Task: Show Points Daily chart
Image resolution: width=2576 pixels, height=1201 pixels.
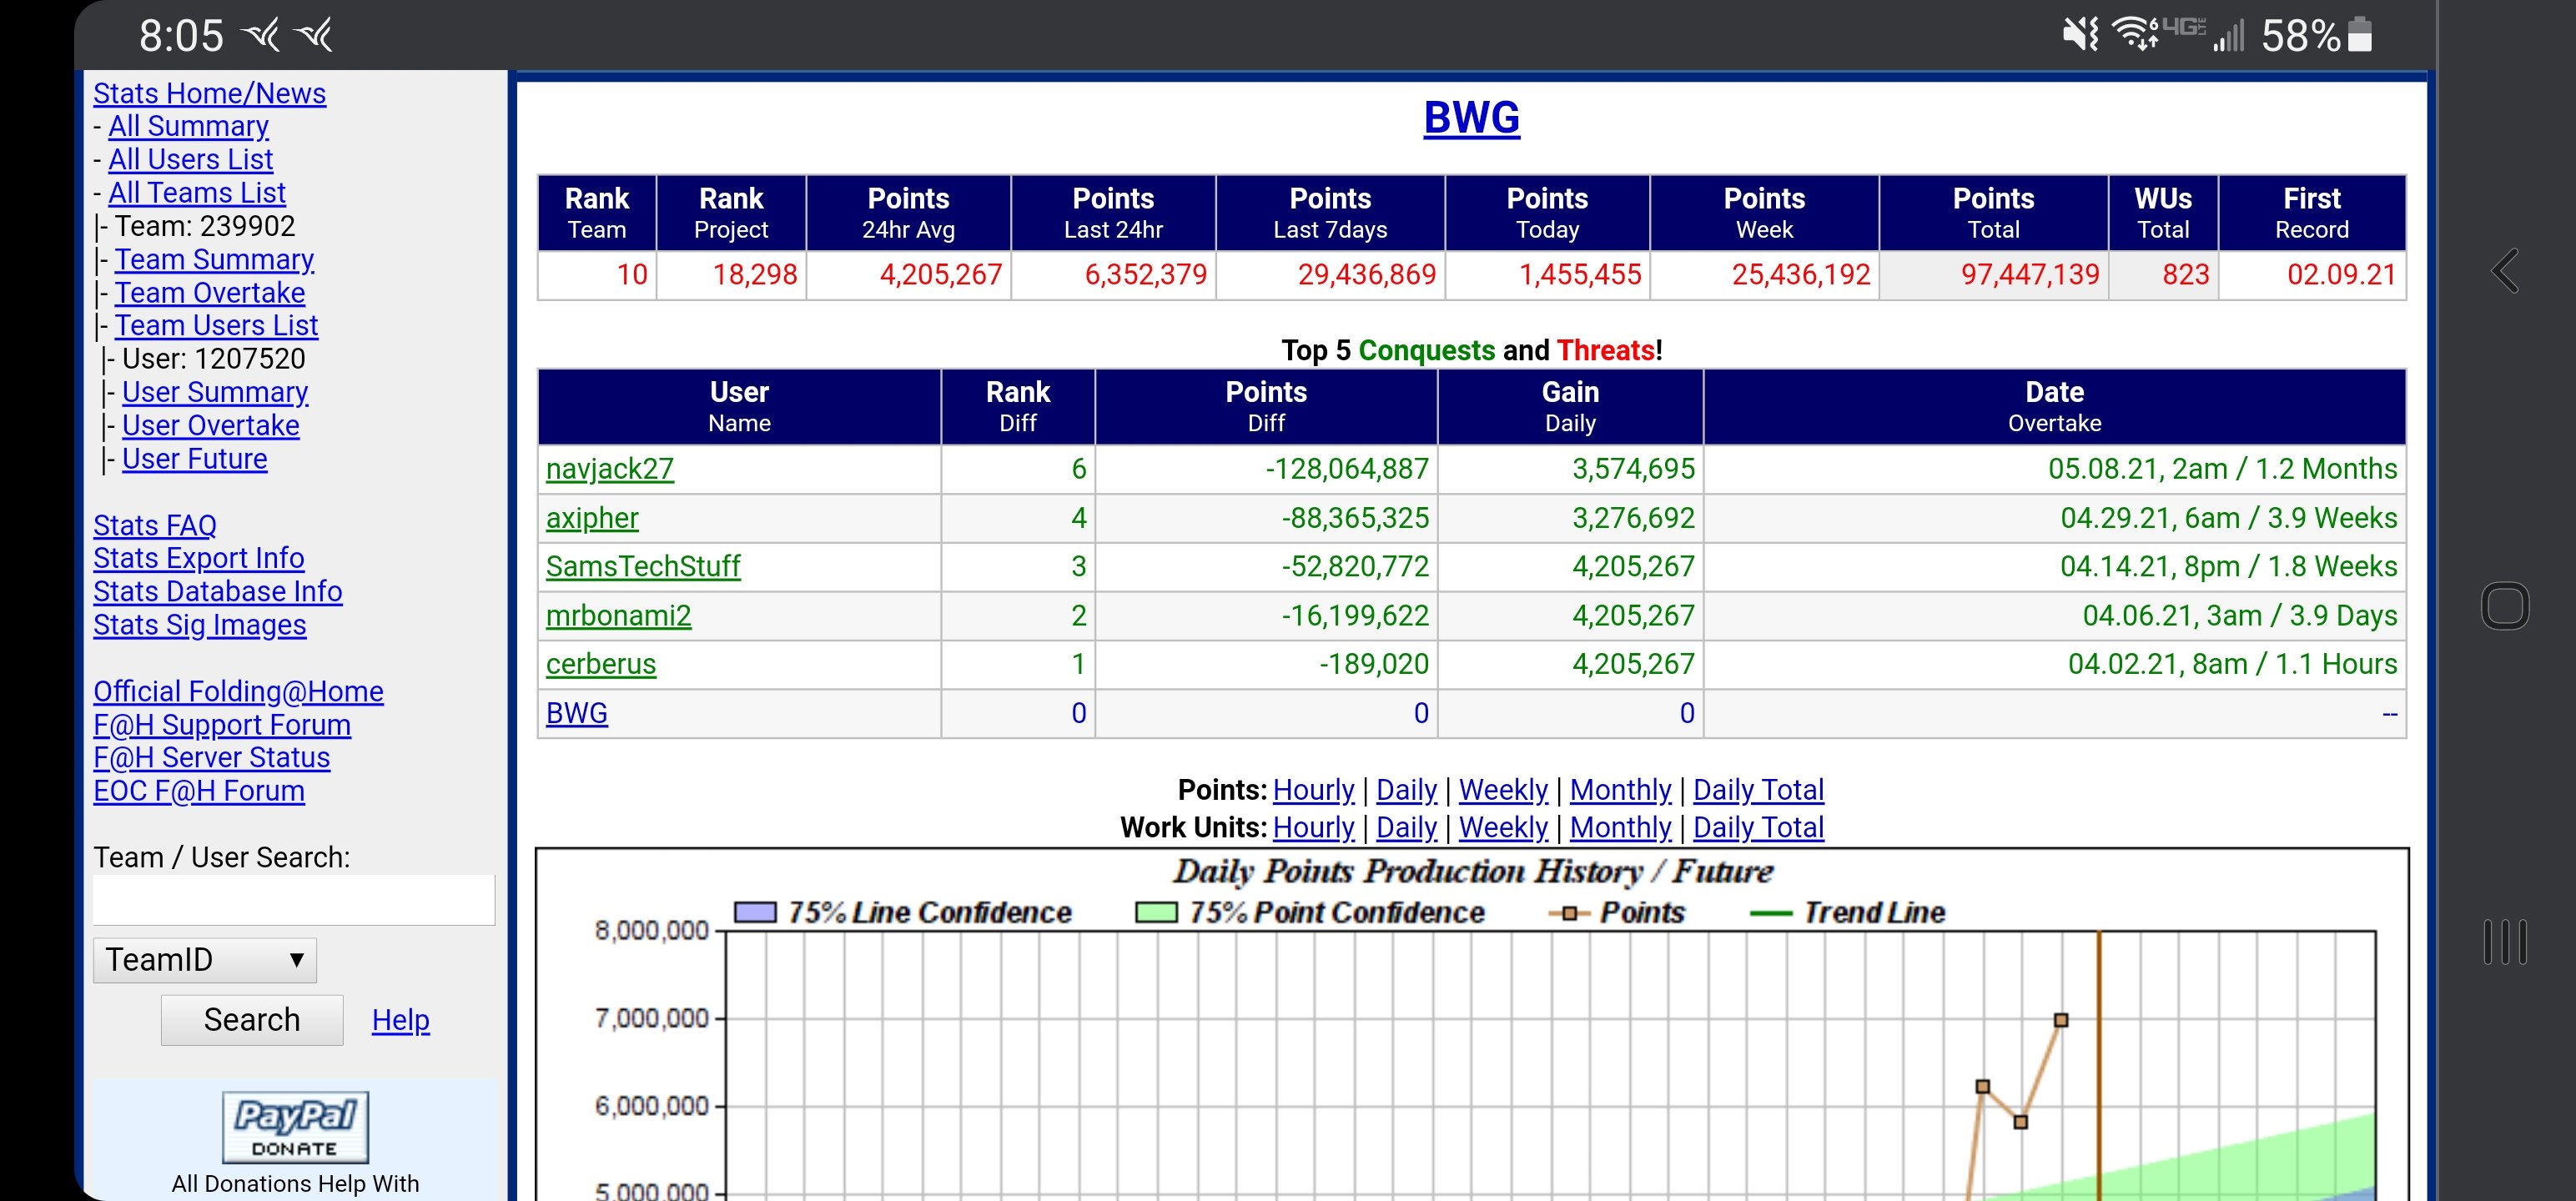Action: click(1407, 790)
